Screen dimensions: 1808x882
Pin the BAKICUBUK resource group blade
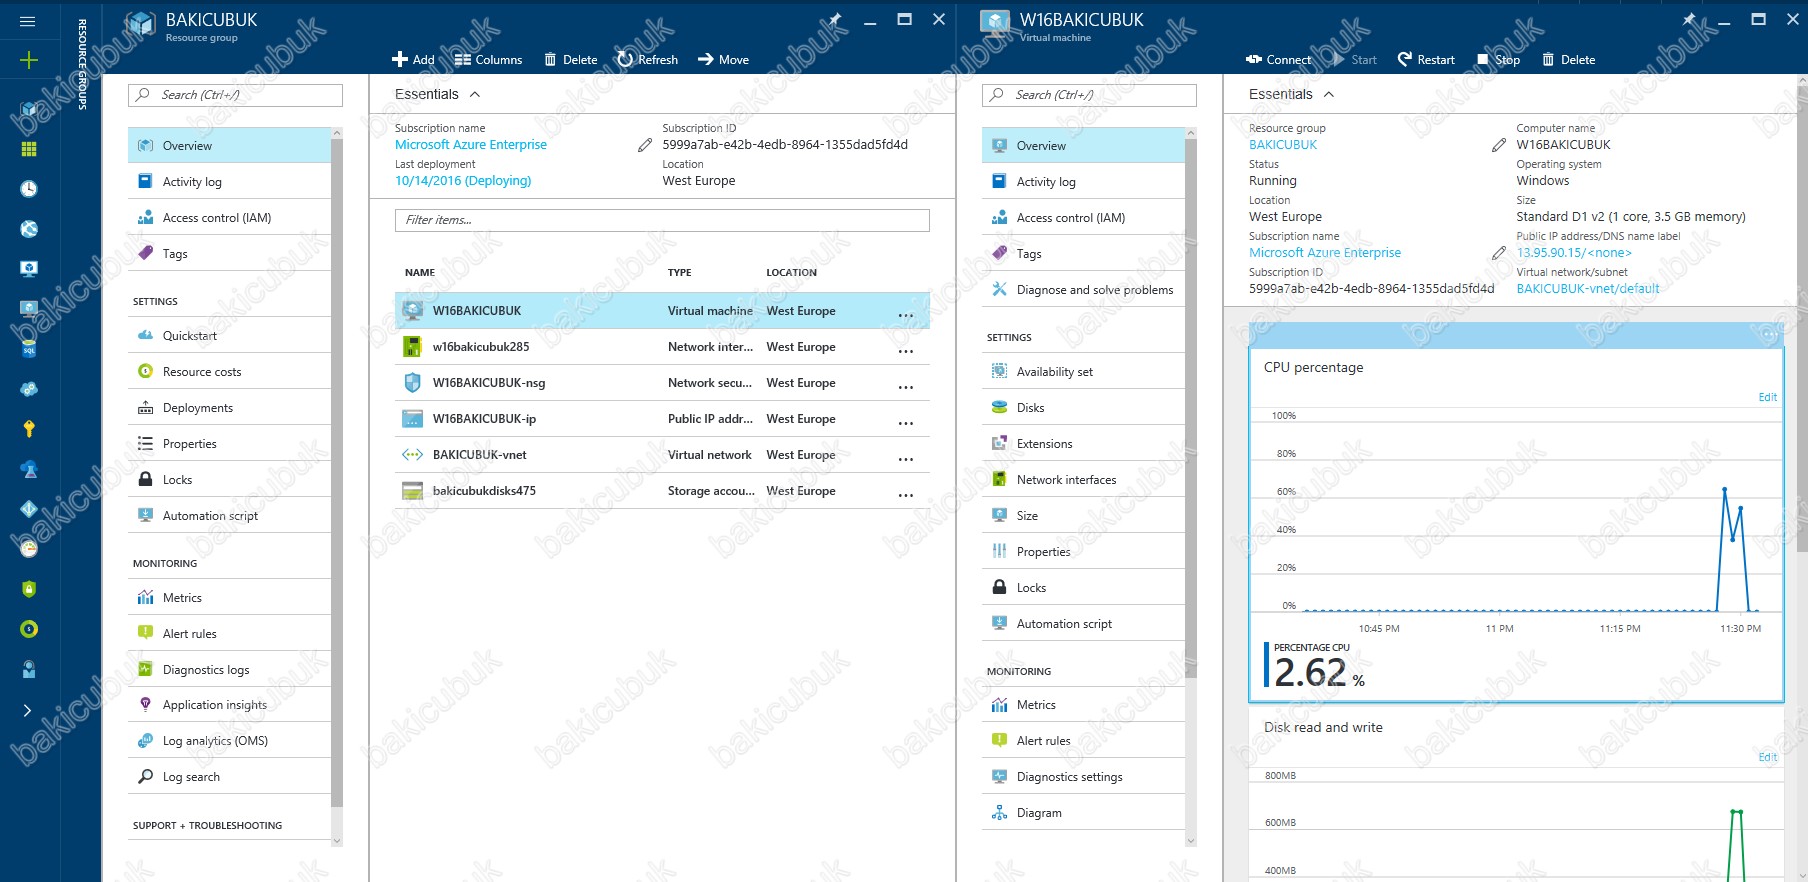tap(835, 19)
